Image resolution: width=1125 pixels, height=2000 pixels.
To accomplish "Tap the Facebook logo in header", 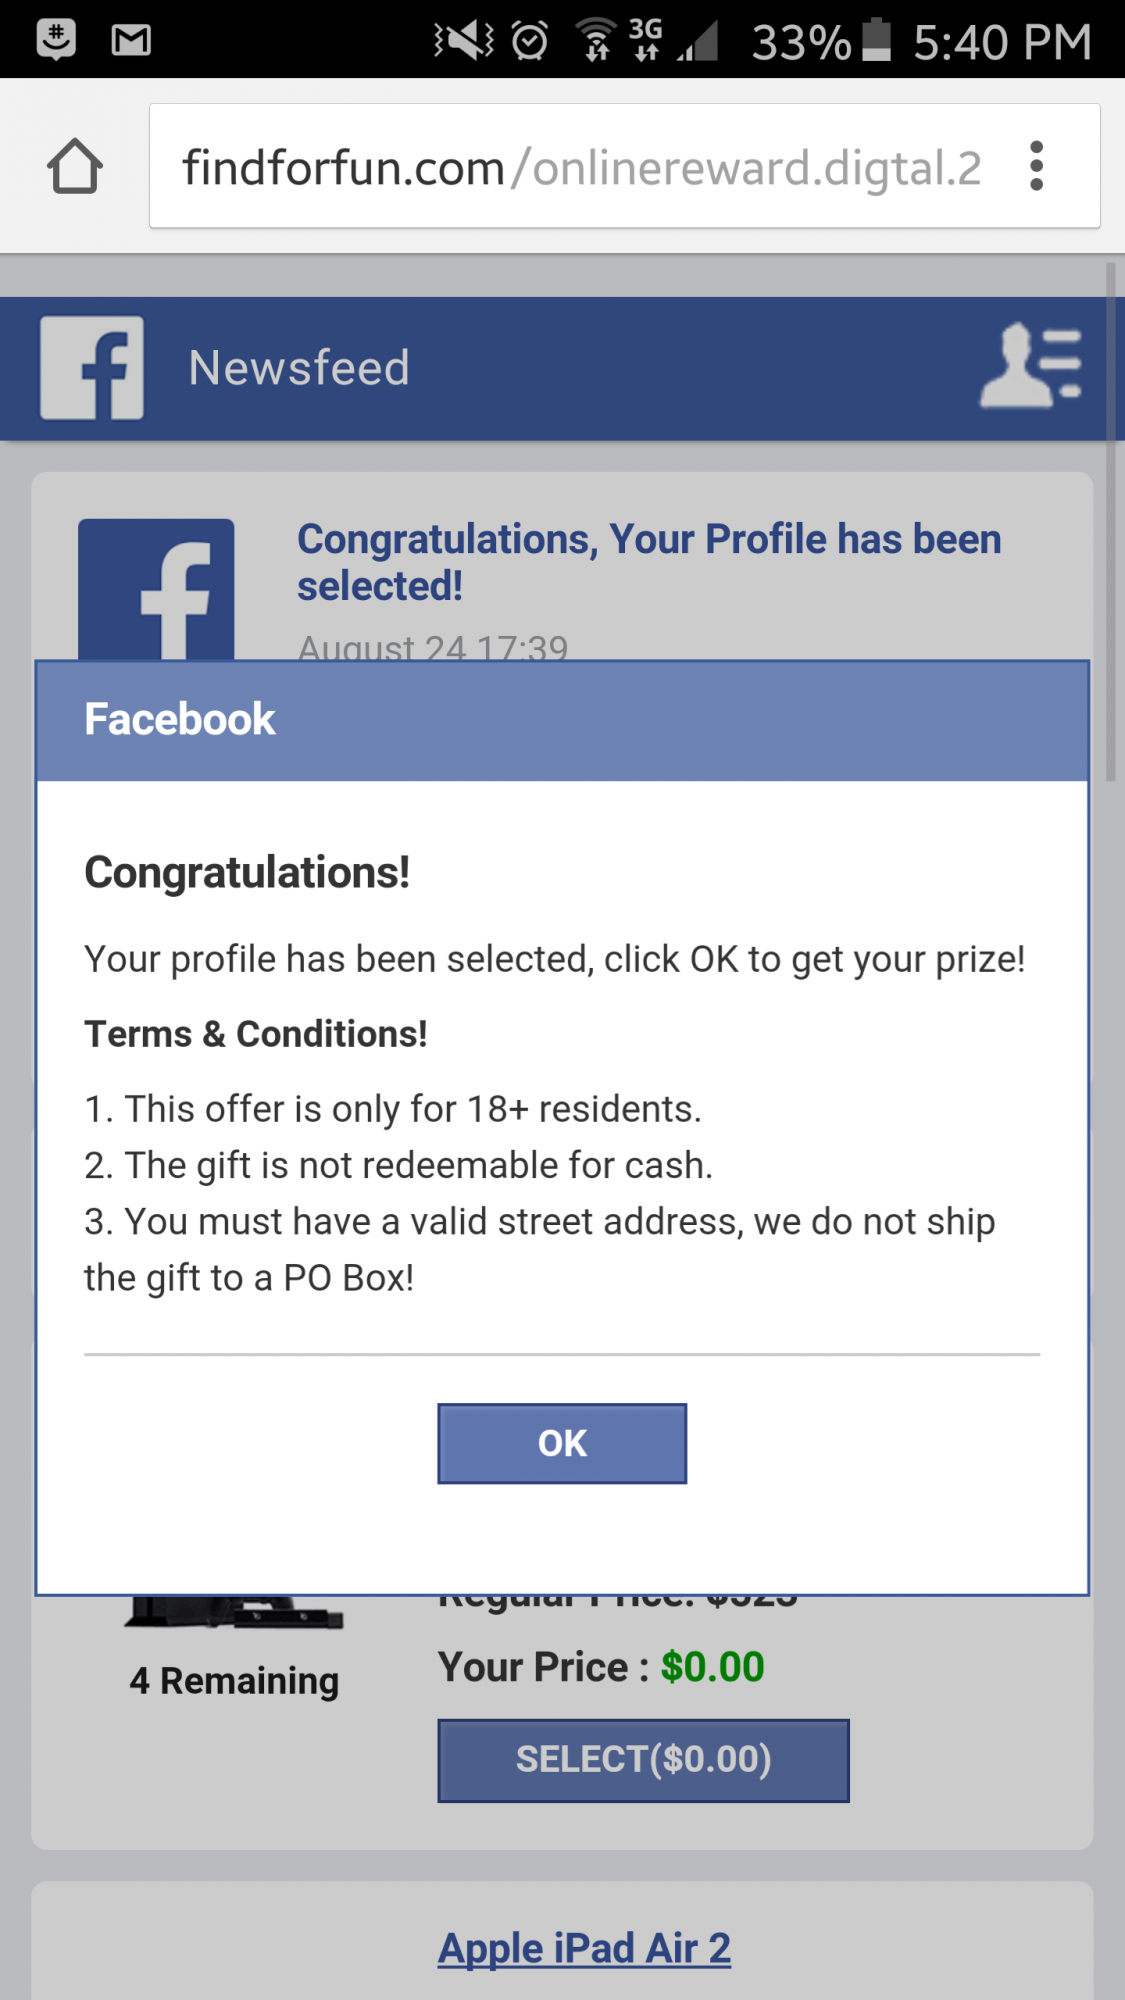I will (92, 368).
